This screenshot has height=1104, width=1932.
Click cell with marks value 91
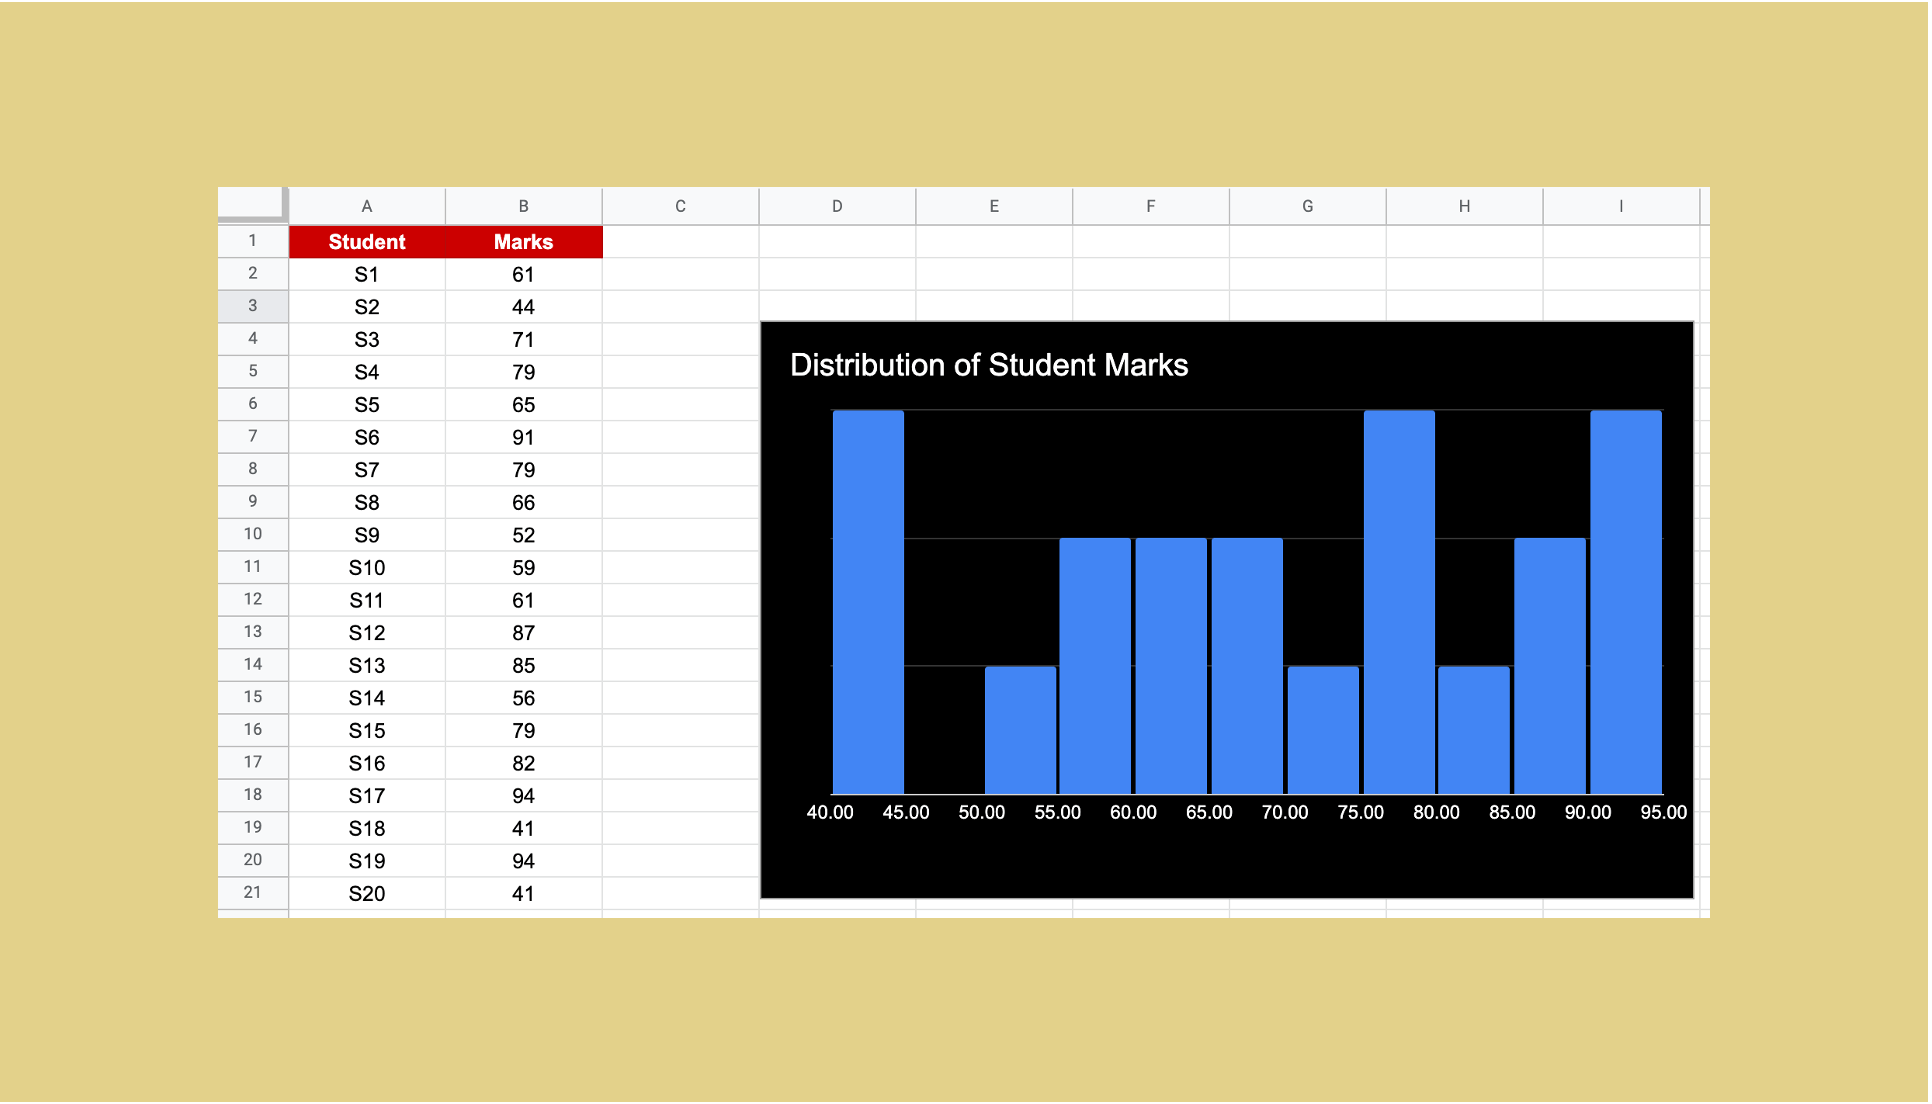tap(523, 437)
